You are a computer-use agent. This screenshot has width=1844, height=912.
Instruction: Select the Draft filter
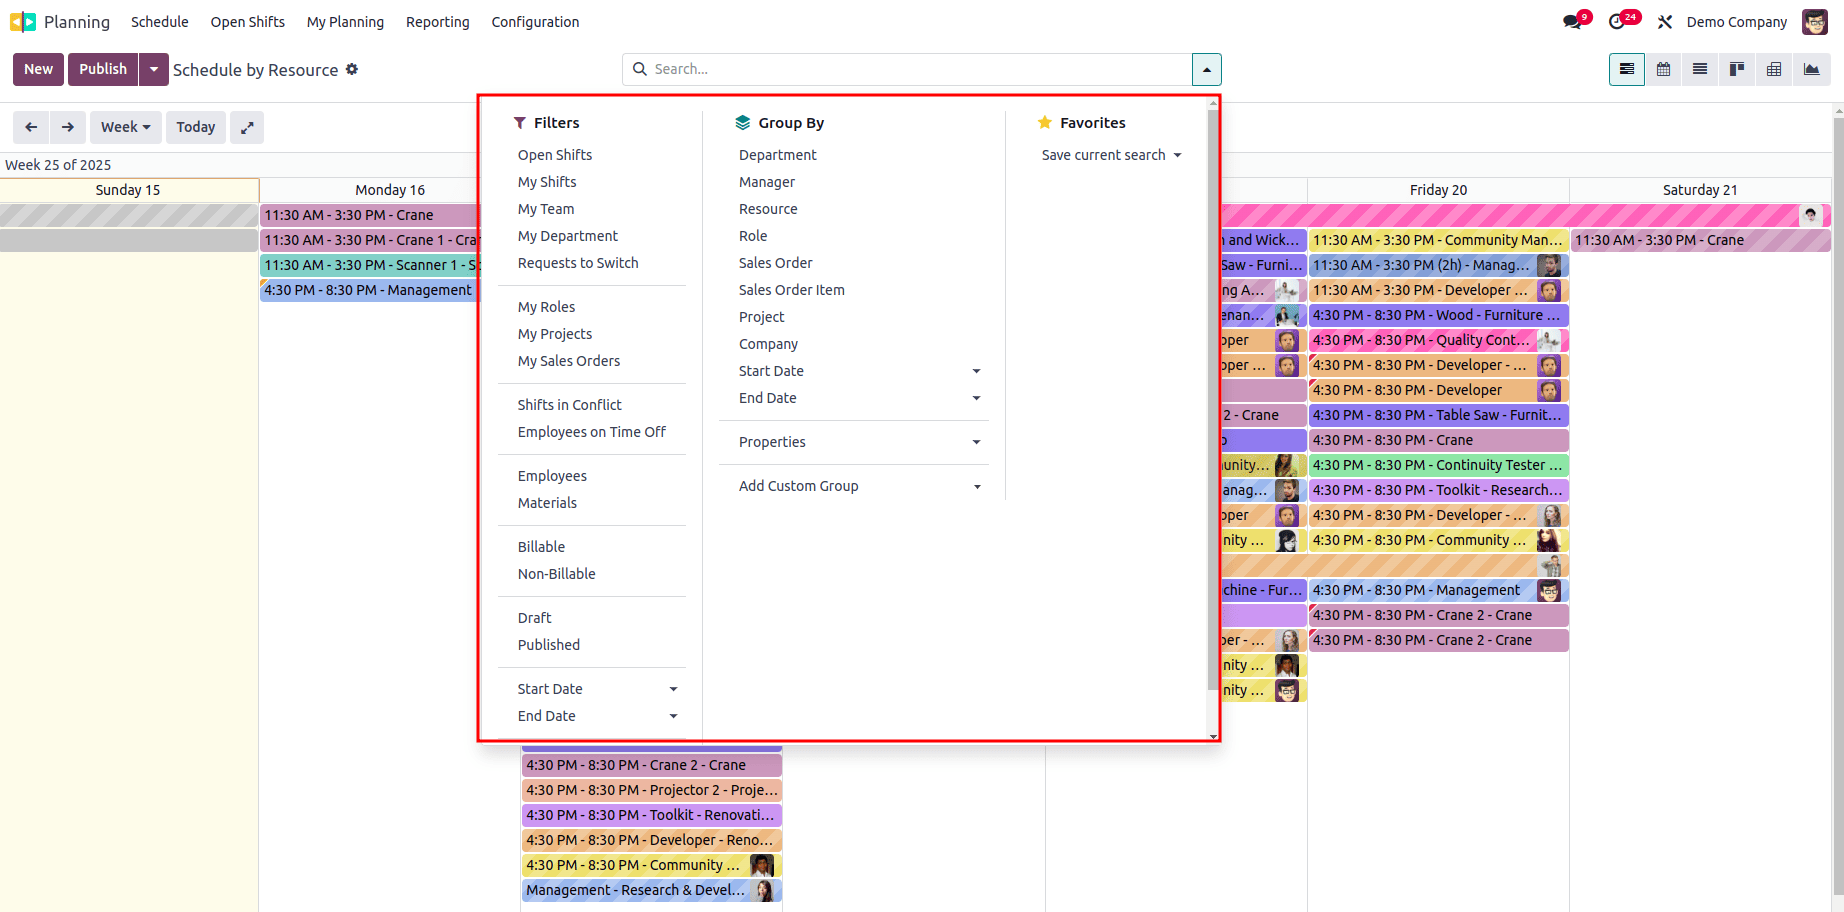535,618
